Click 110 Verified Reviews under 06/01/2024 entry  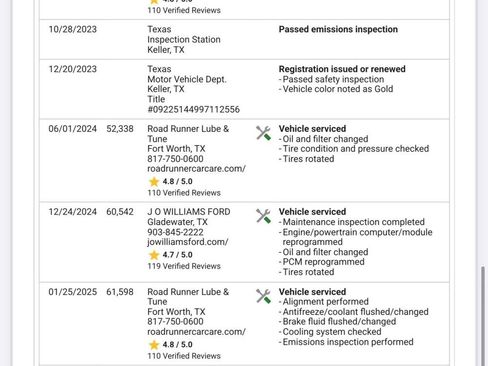coord(184,193)
